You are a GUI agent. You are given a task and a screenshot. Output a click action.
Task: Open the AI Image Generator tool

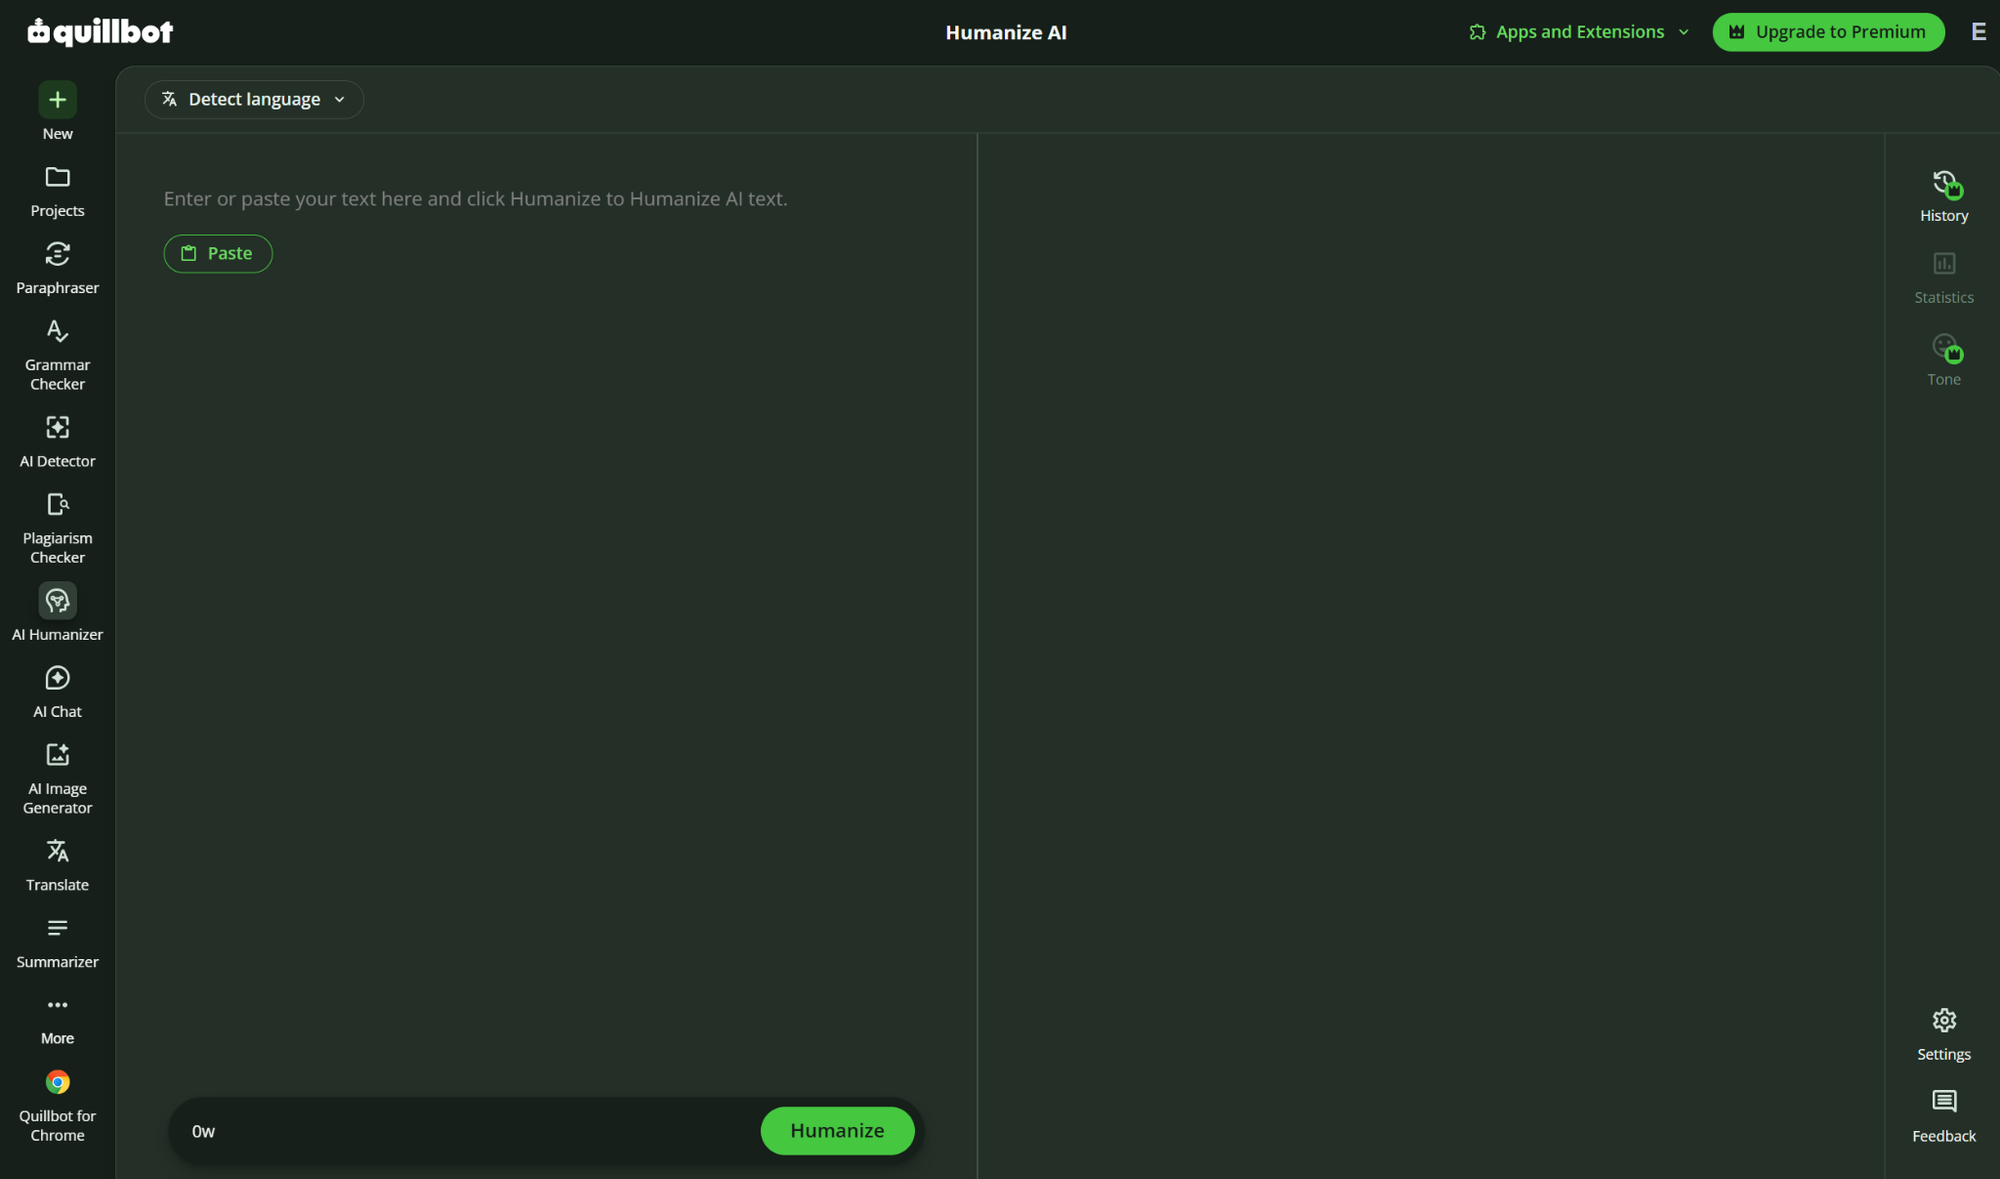pyautogui.click(x=57, y=778)
